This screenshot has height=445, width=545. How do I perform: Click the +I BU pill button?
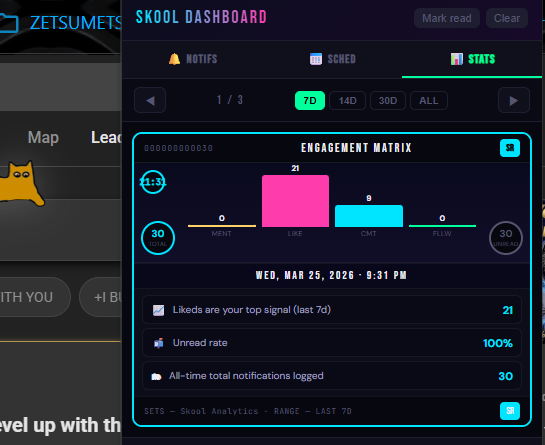[x=100, y=297]
